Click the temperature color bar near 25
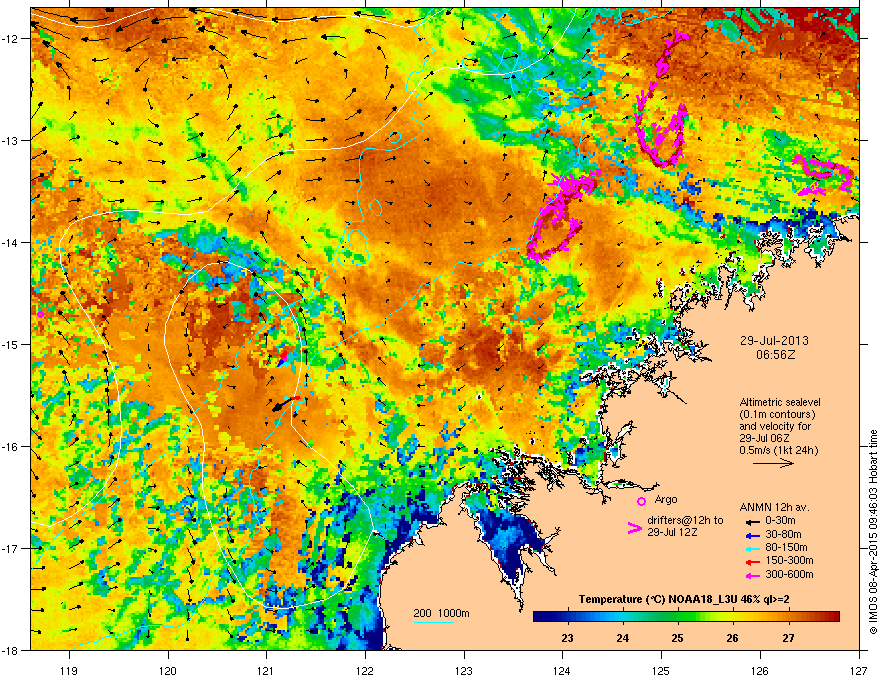 (x=678, y=617)
